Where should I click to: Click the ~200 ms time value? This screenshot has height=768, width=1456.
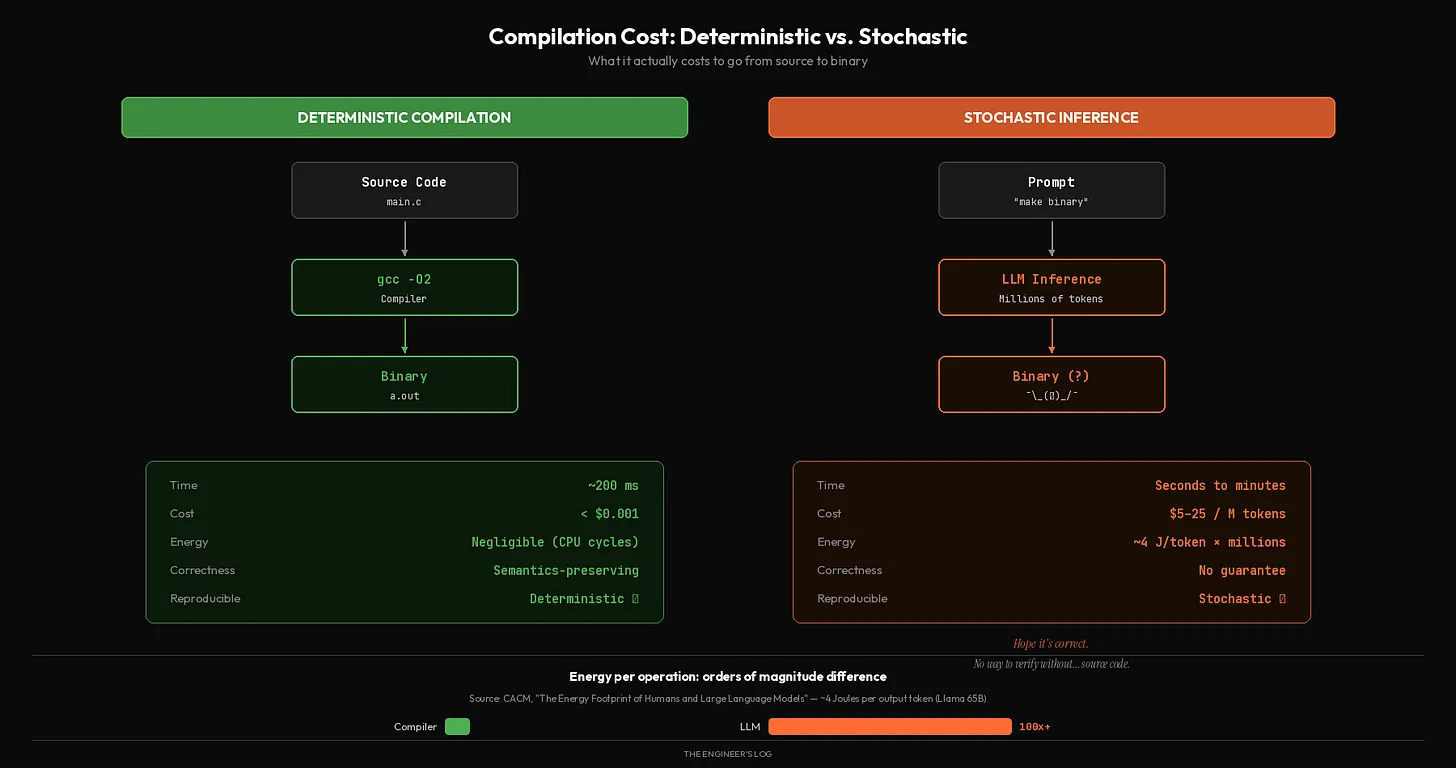tap(613, 486)
